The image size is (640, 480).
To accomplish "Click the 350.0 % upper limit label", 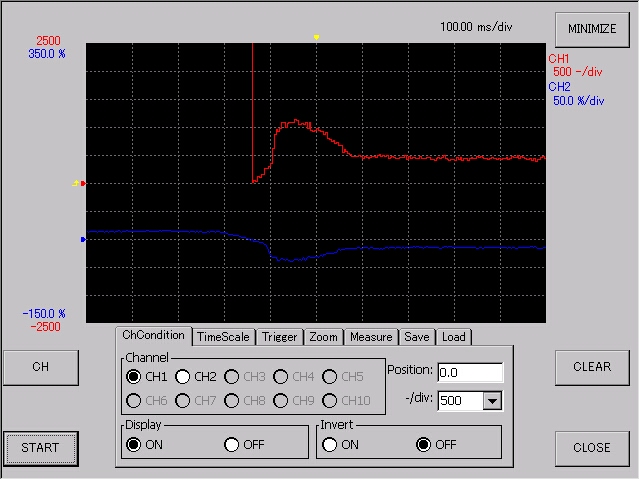I will click(x=47, y=54).
